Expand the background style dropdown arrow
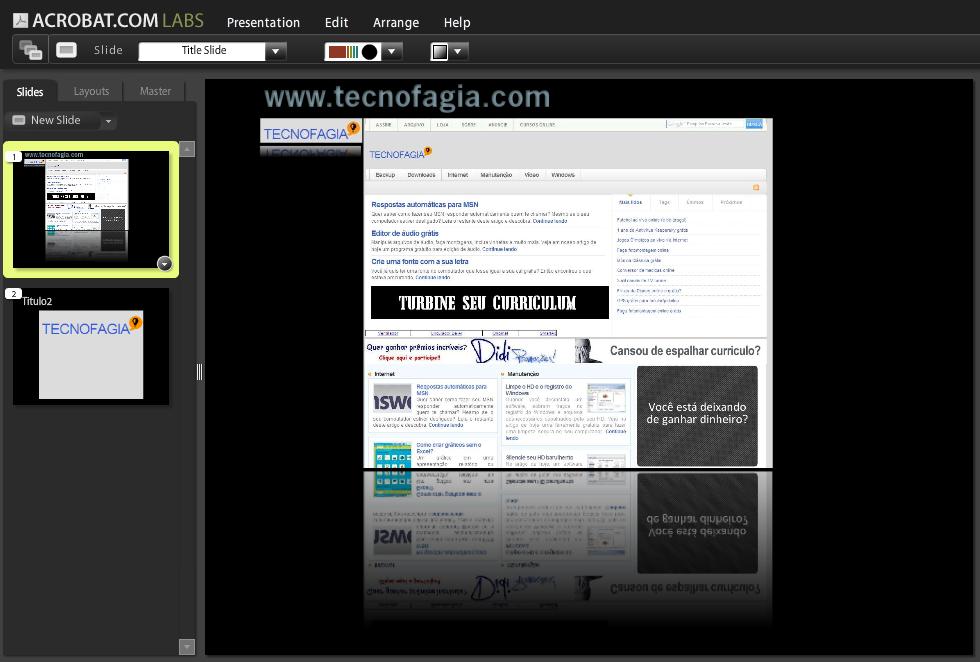 pos(458,51)
